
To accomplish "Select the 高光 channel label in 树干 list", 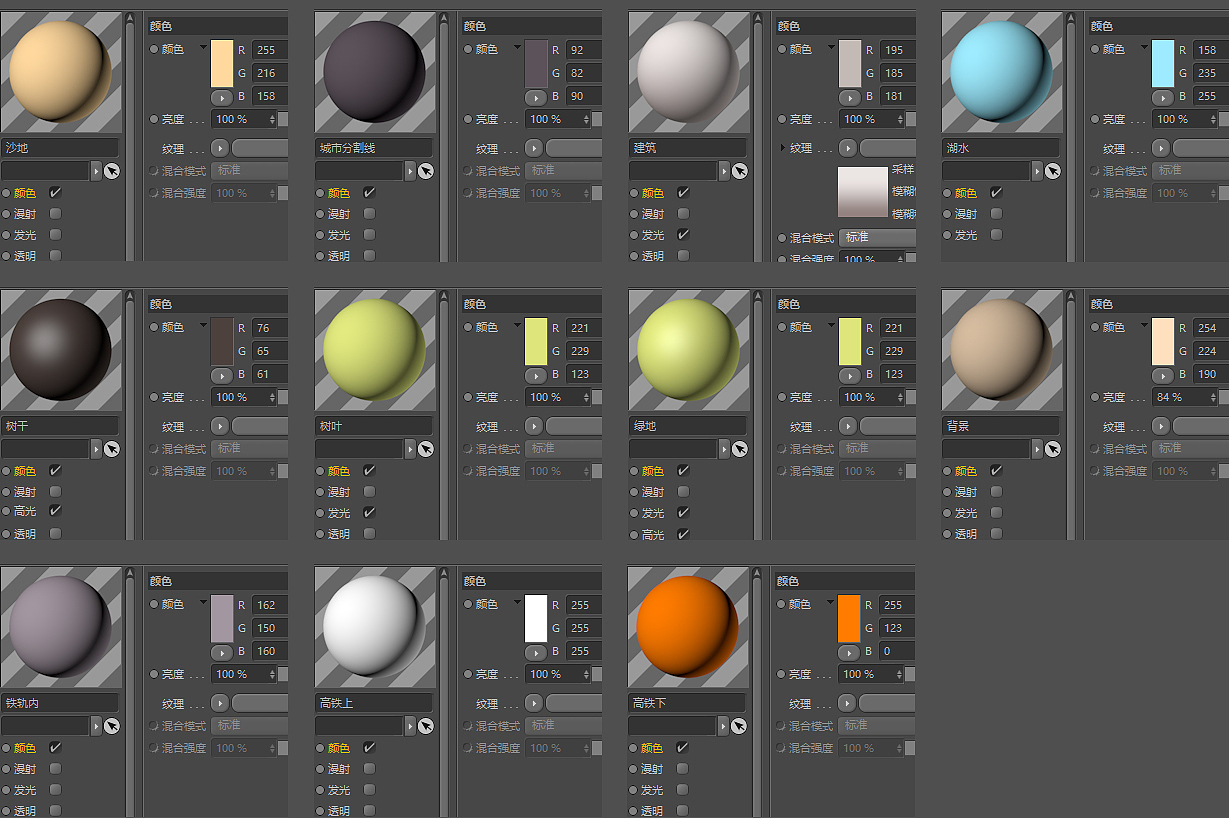I will (25, 512).
